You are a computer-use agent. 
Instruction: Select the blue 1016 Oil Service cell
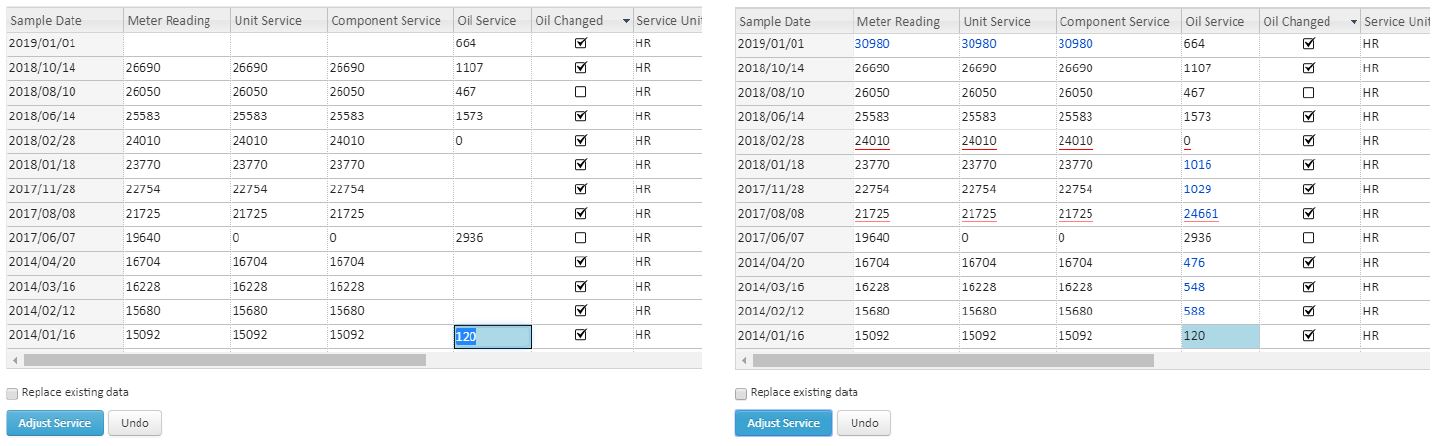(1196, 165)
